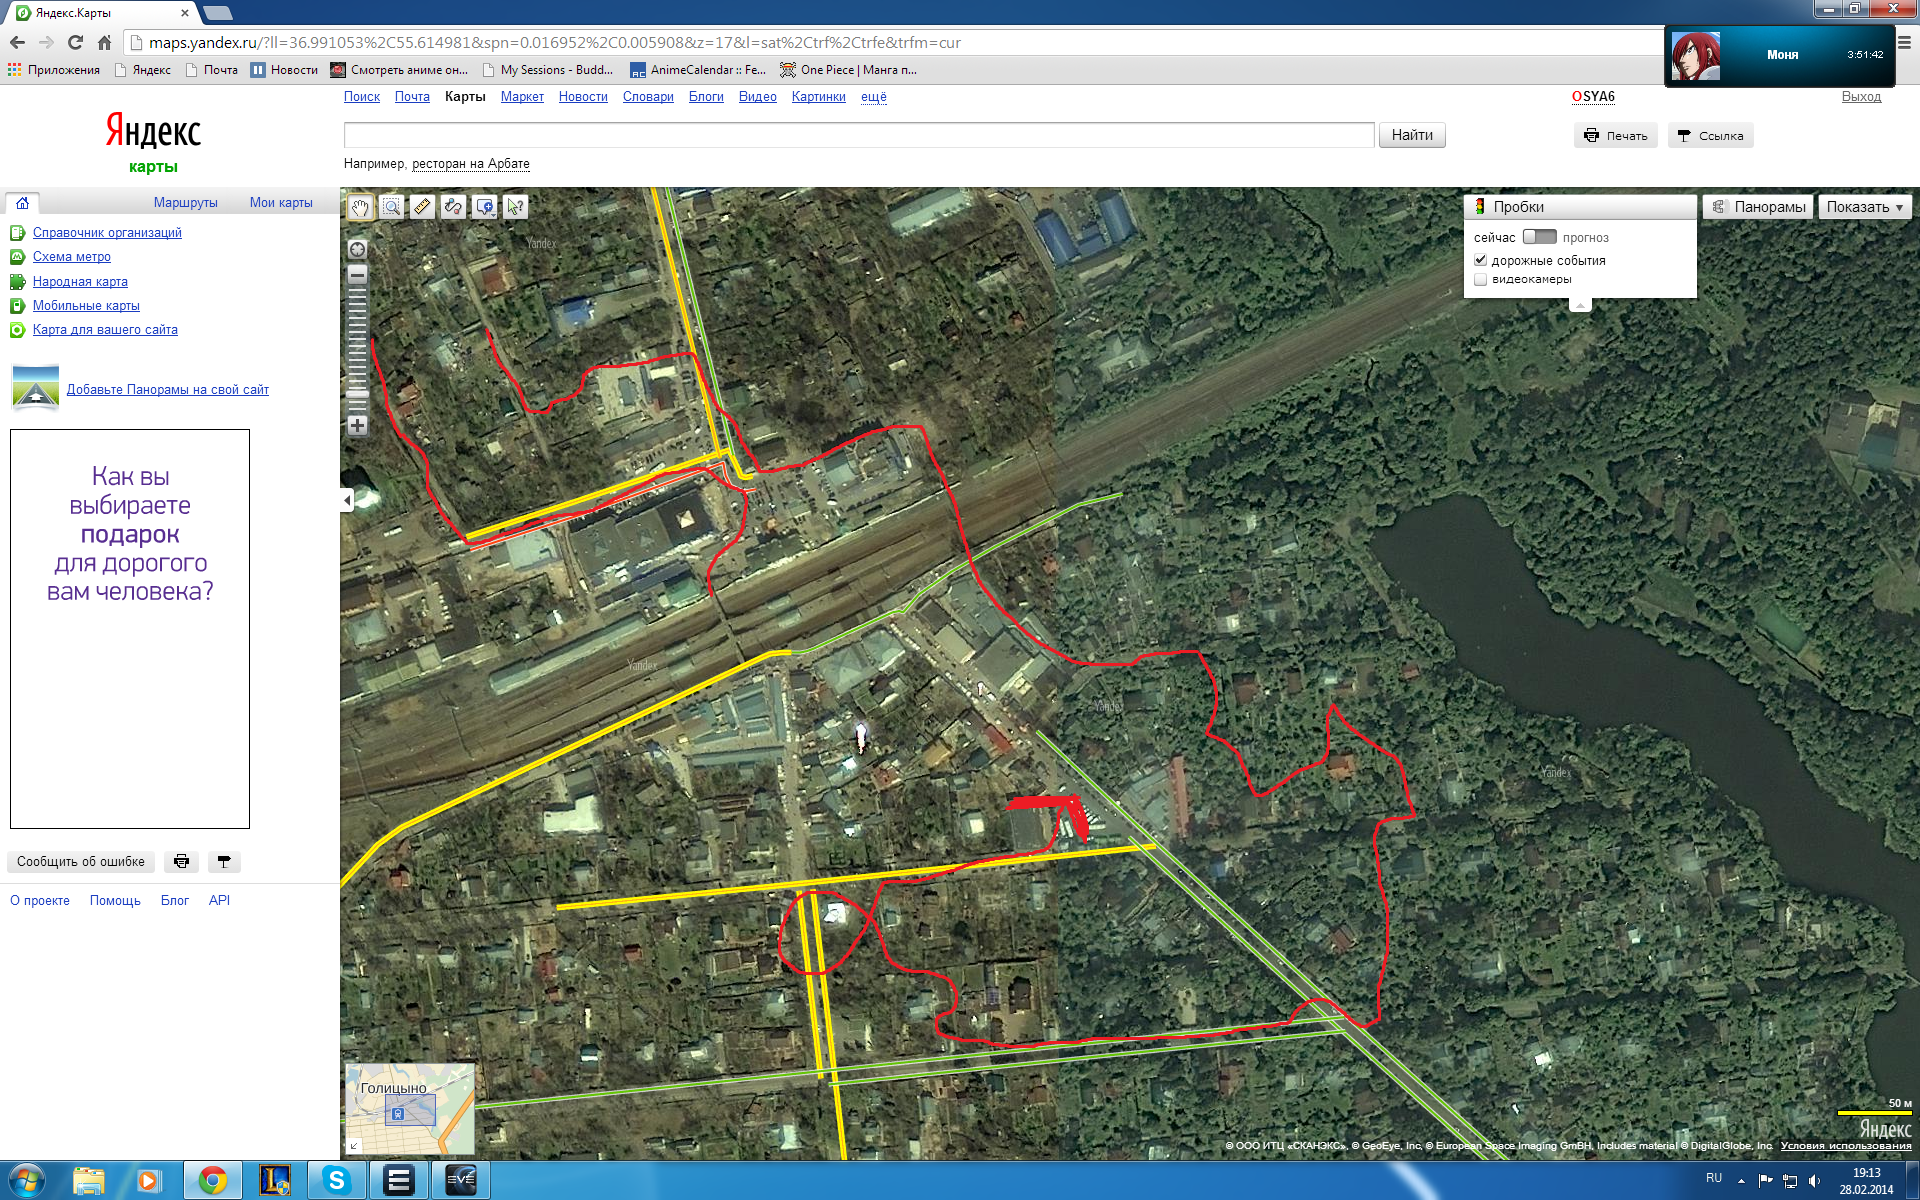1920x1200 pixels.
Task: Switch traffic slider between сейчас and прогноз
Action: pyautogui.click(x=1540, y=237)
